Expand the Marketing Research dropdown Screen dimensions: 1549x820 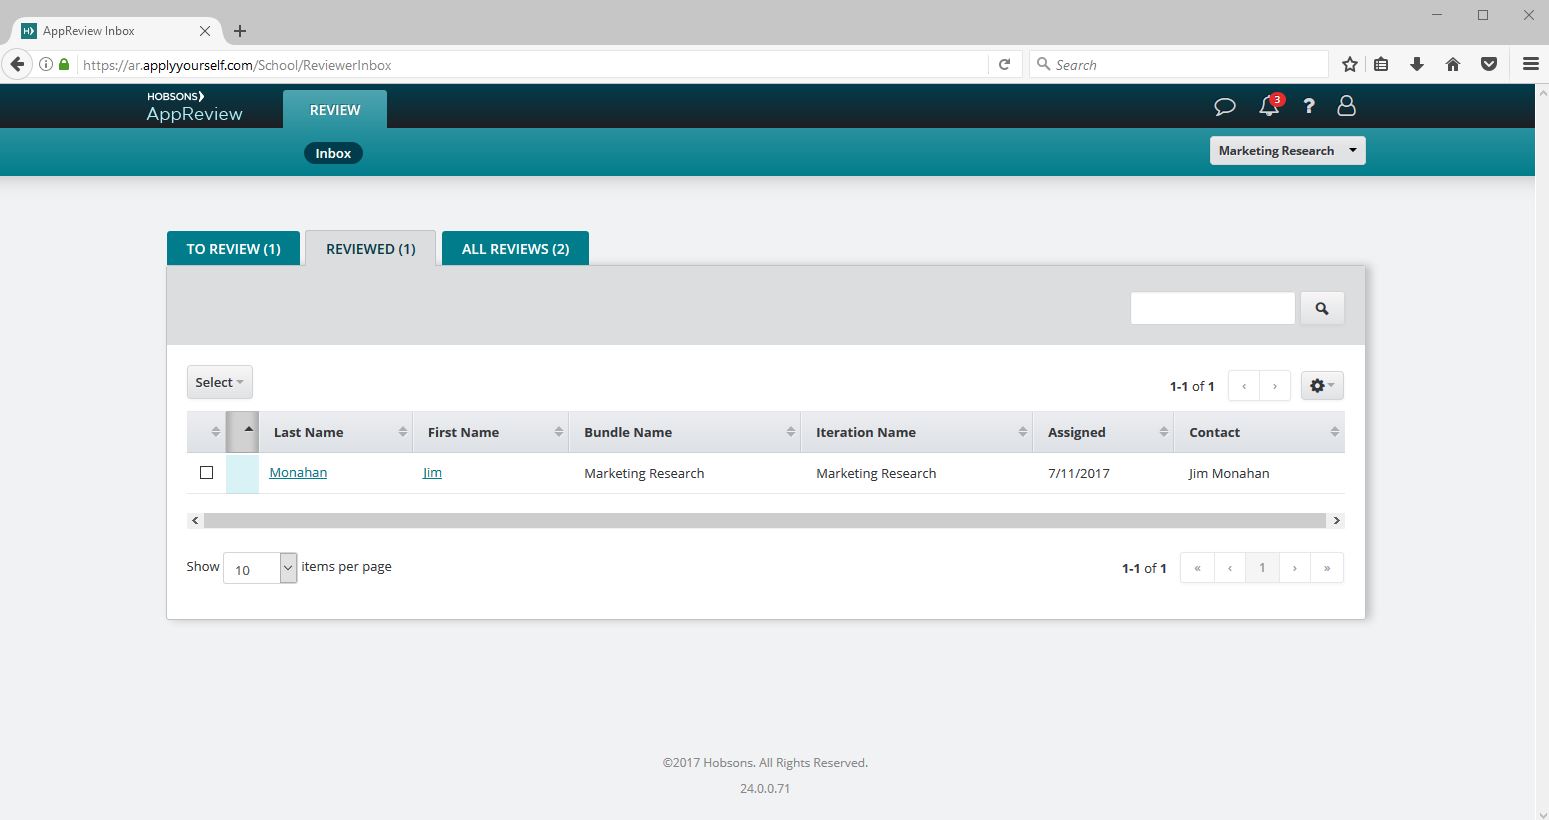(1287, 151)
